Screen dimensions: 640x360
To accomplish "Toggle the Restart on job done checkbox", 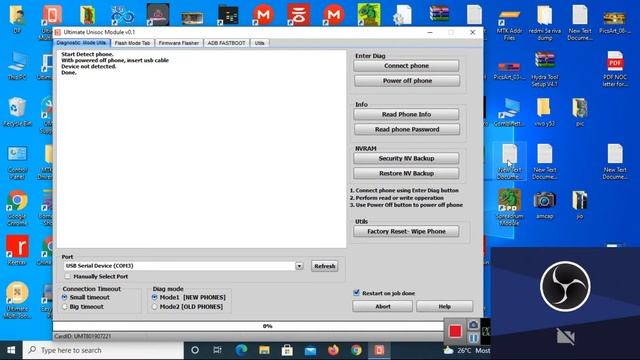I will click(356, 293).
